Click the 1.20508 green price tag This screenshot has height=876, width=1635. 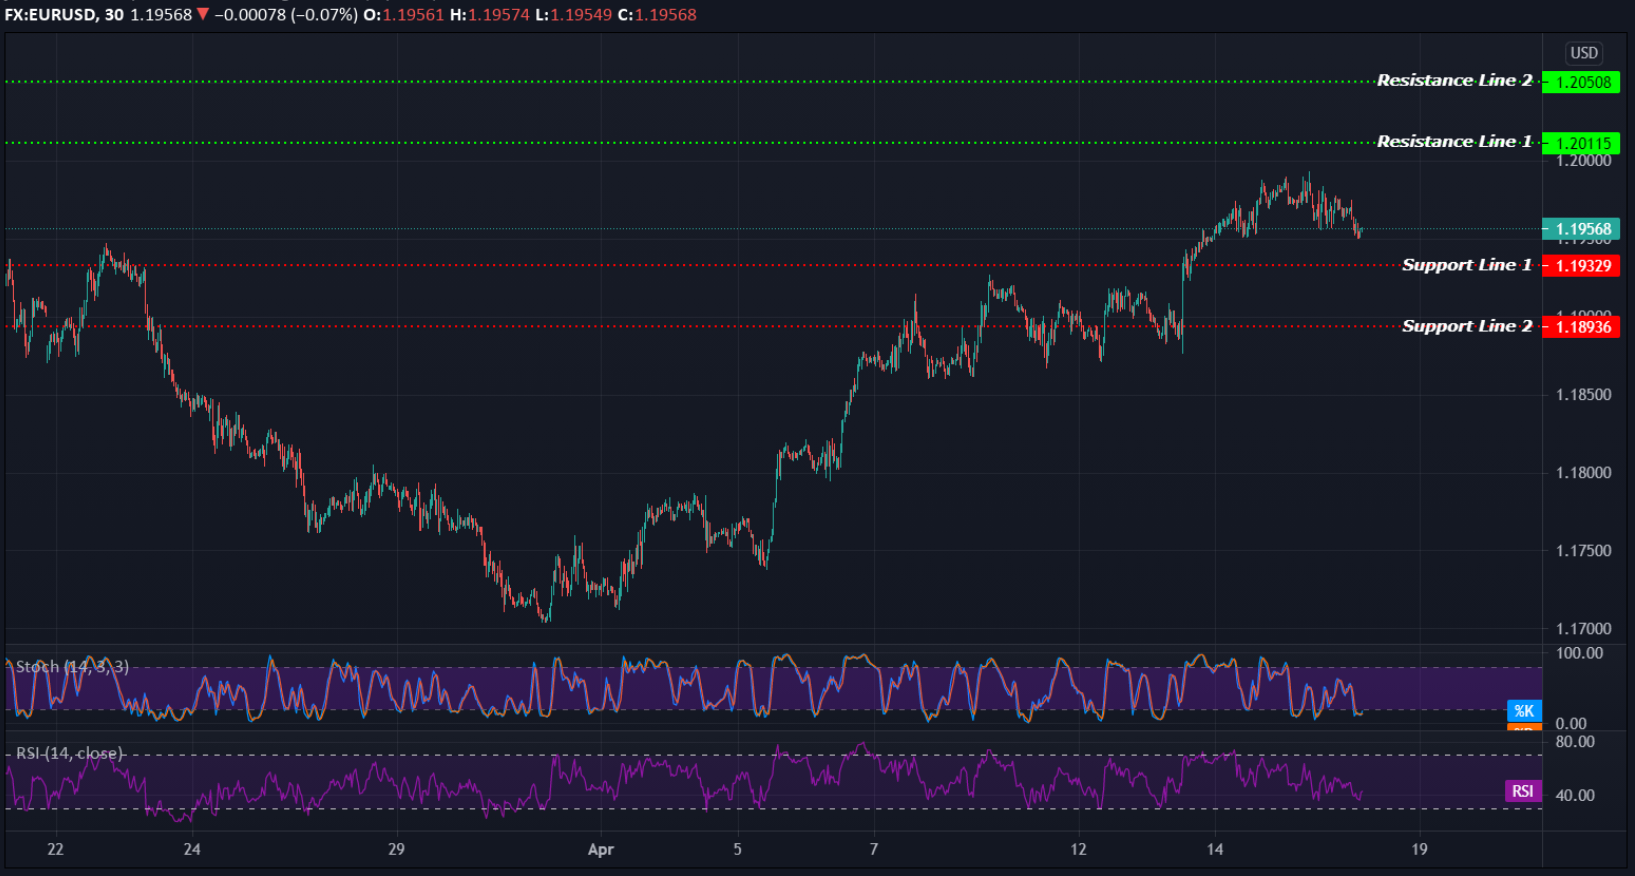coord(1581,82)
